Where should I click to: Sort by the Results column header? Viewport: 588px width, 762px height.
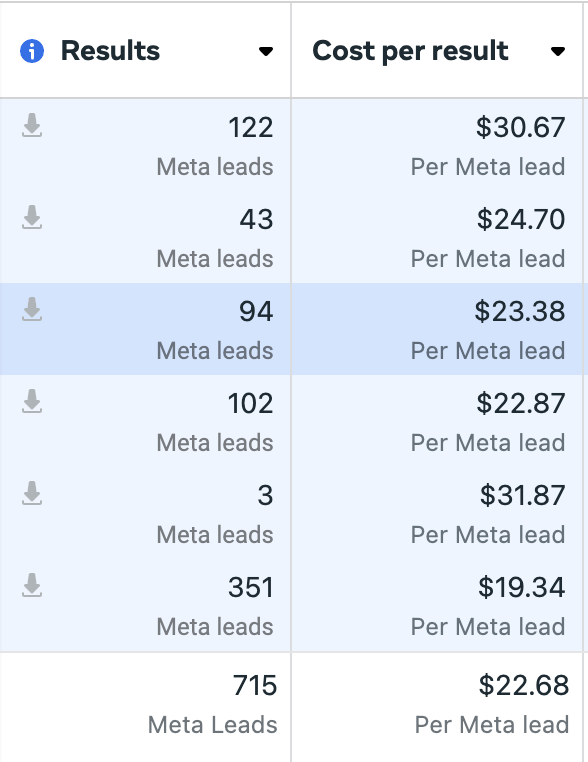click(110, 51)
